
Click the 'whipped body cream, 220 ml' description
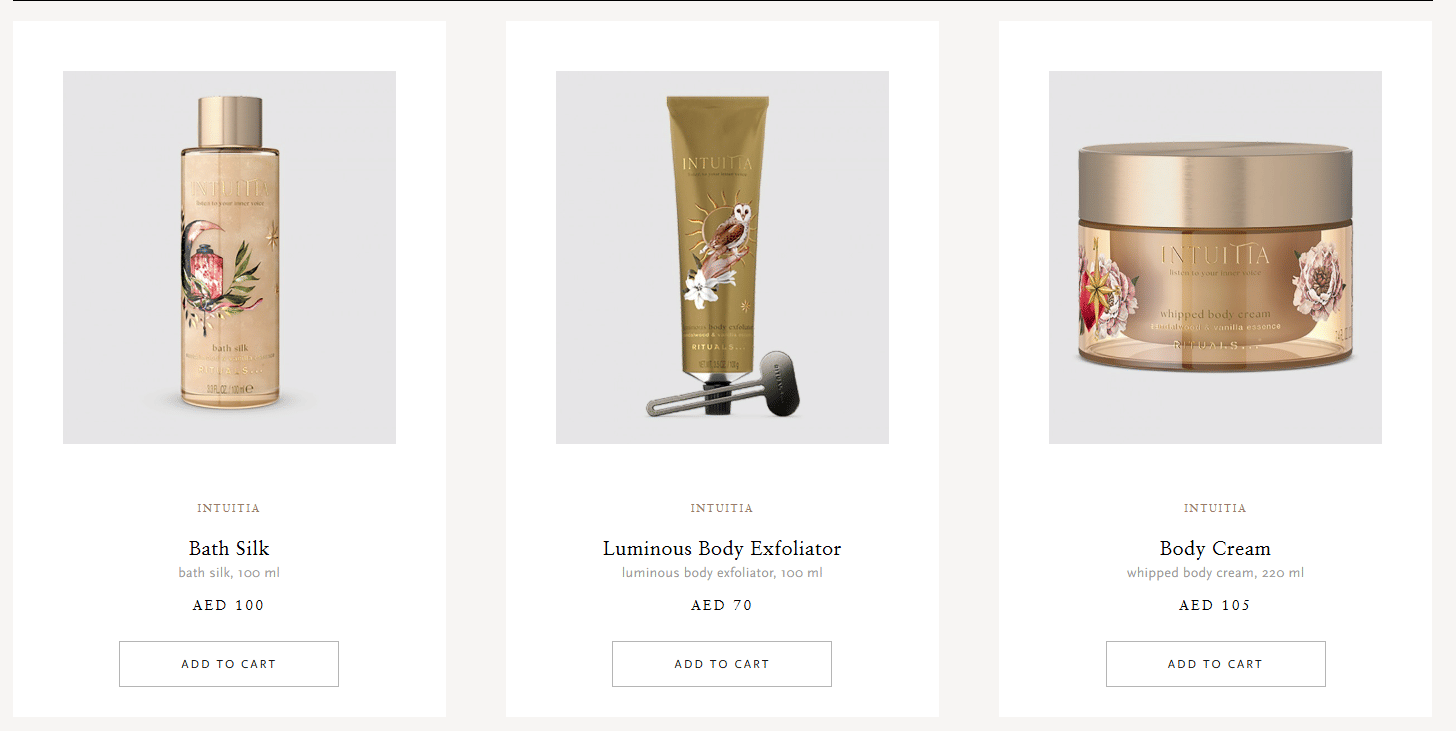pos(1215,573)
